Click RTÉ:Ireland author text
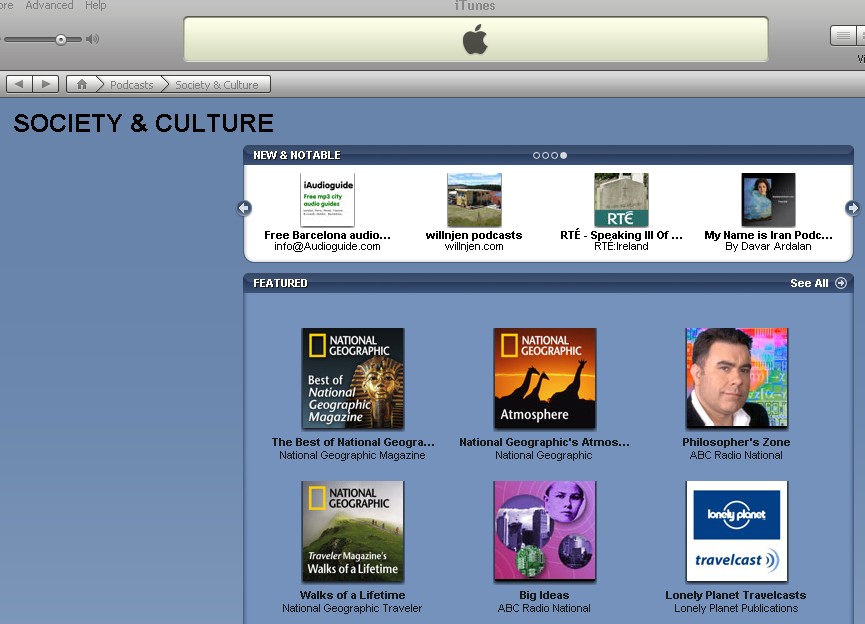 [x=621, y=246]
